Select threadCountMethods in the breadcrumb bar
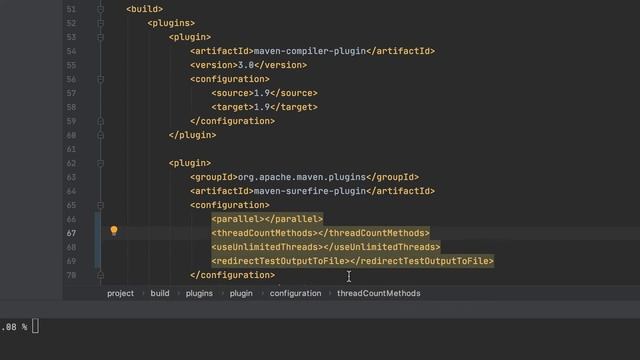This screenshot has height=360, width=640. pos(379,293)
